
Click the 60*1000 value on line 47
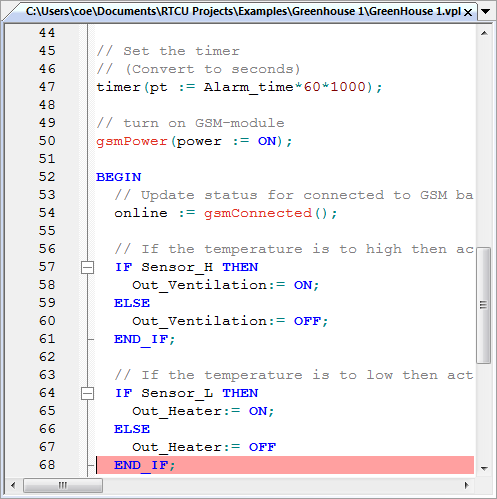click(335, 87)
